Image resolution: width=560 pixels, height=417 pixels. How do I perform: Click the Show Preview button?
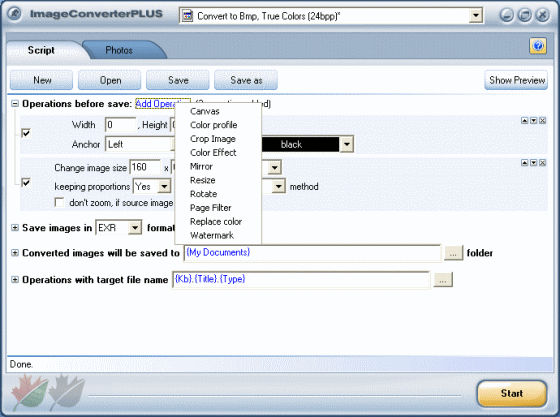(516, 80)
